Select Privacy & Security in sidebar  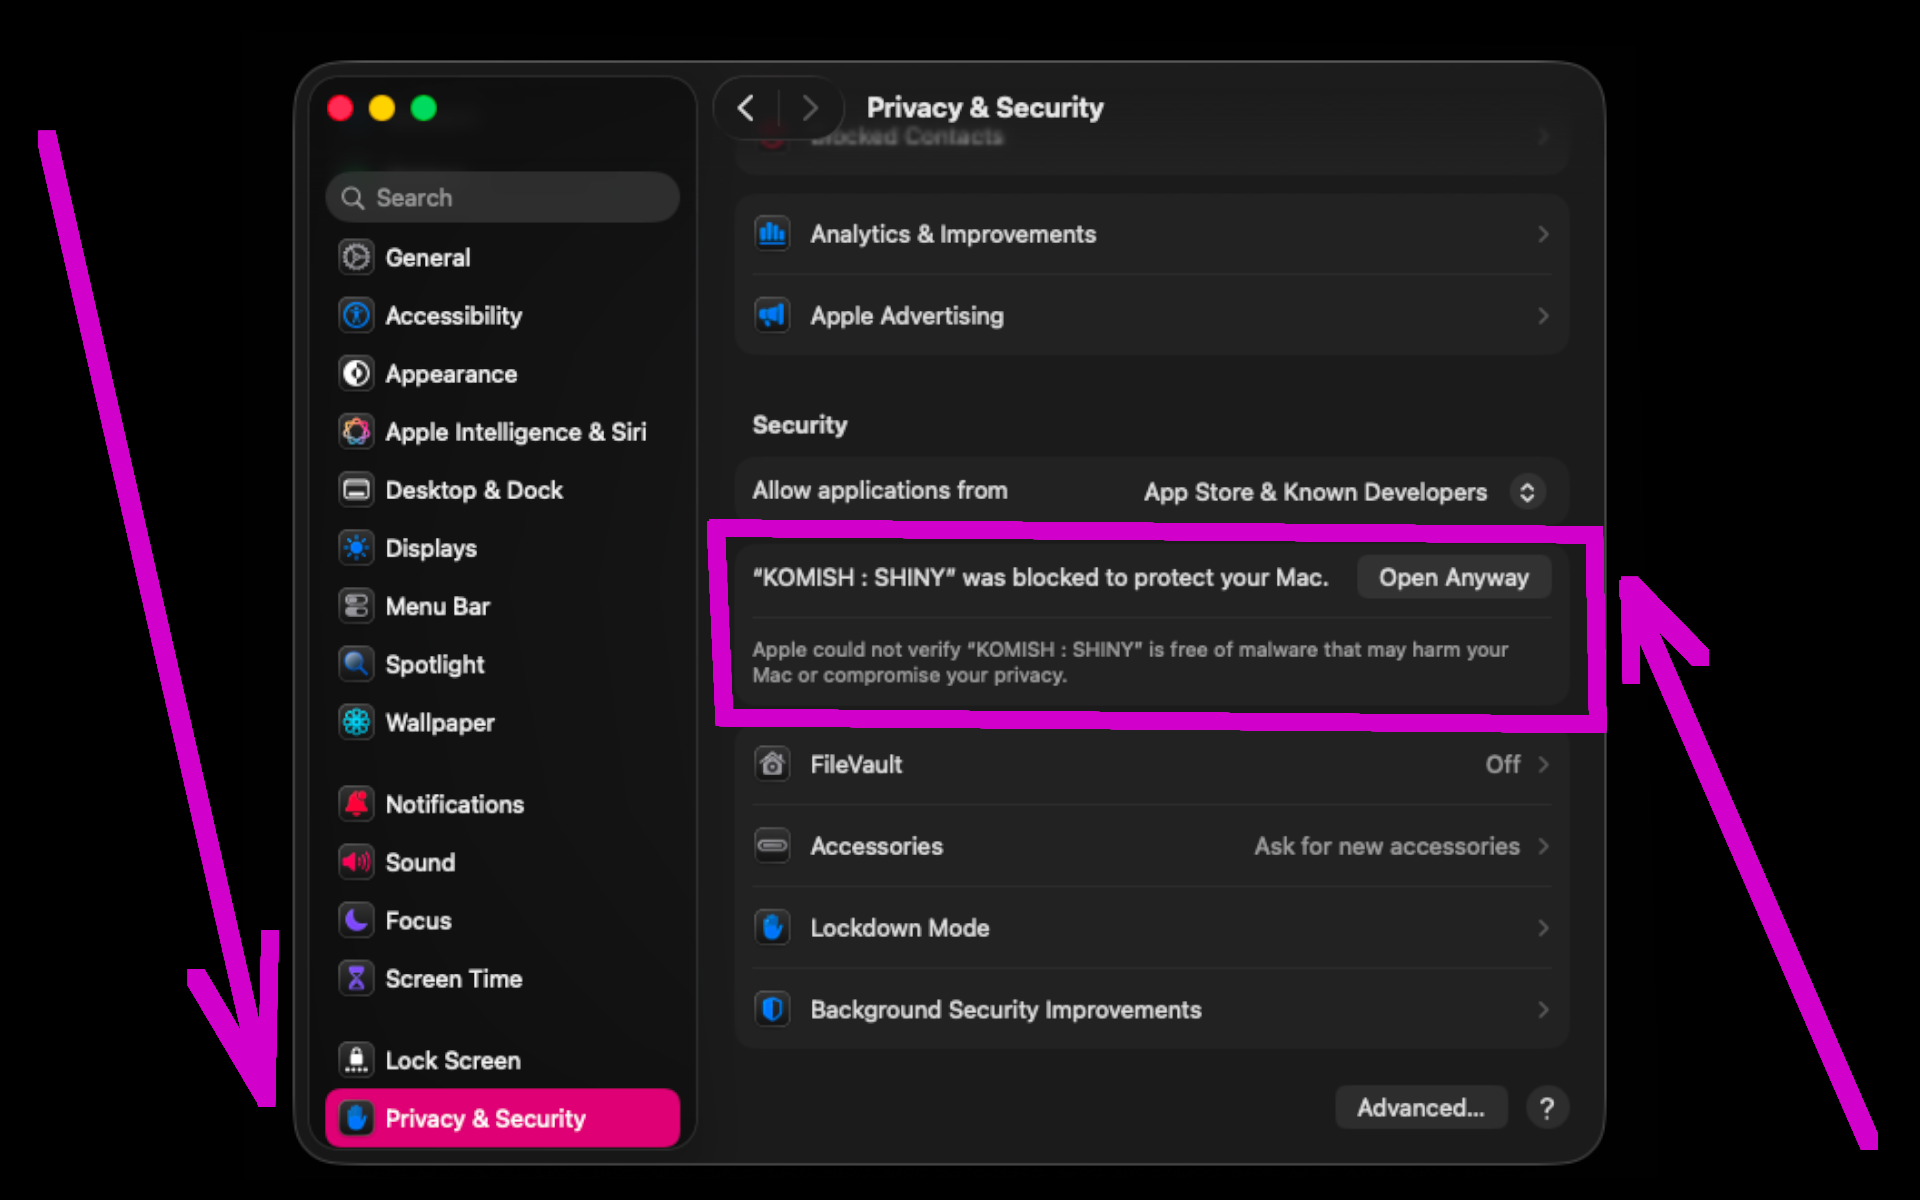(x=502, y=1118)
